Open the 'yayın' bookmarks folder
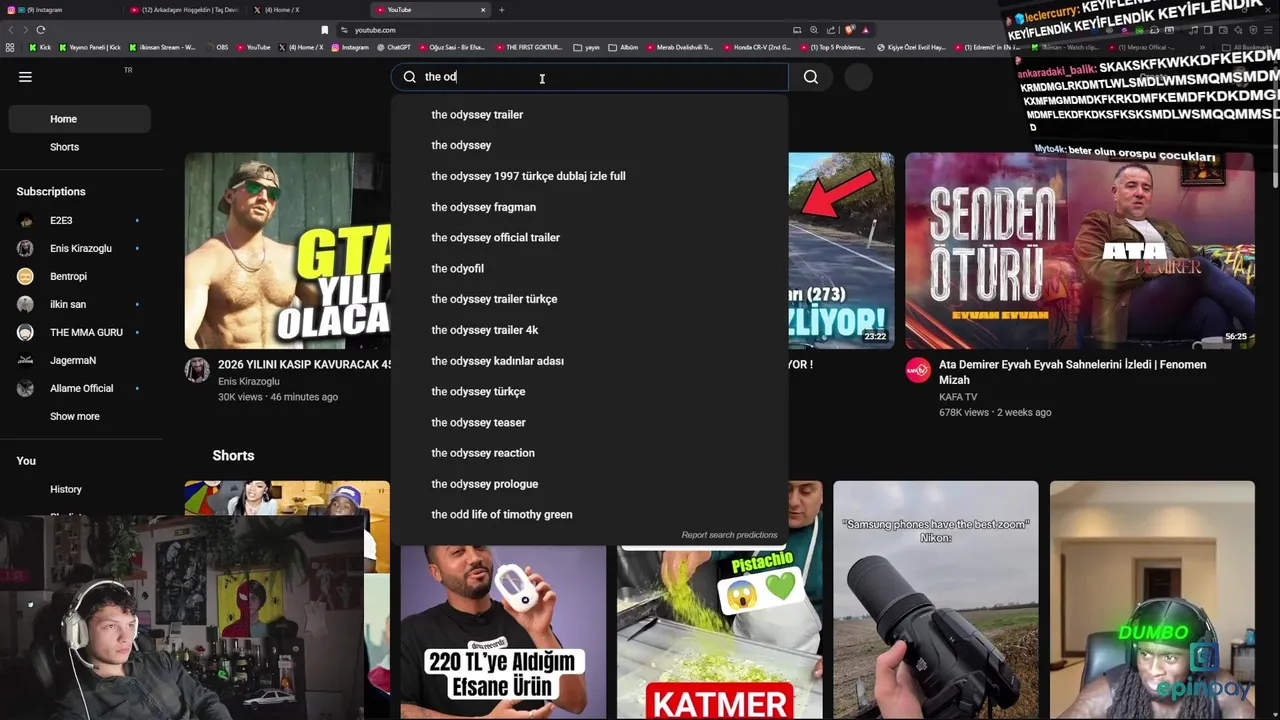The image size is (1280, 720). [x=587, y=47]
